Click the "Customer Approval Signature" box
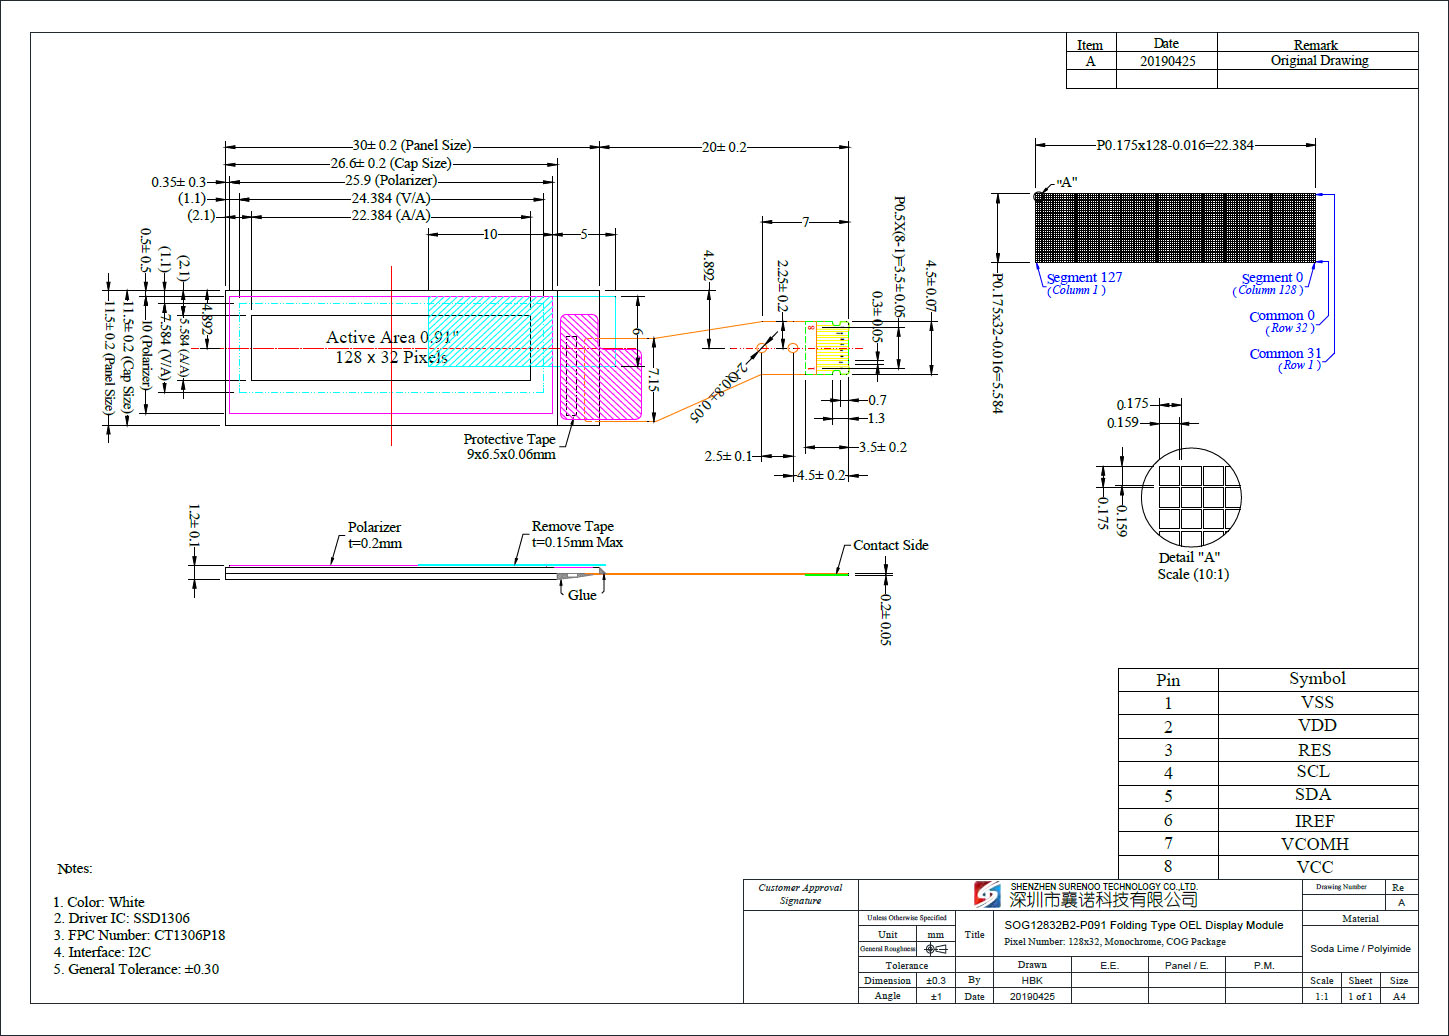1449x1036 pixels. (x=800, y=894)
